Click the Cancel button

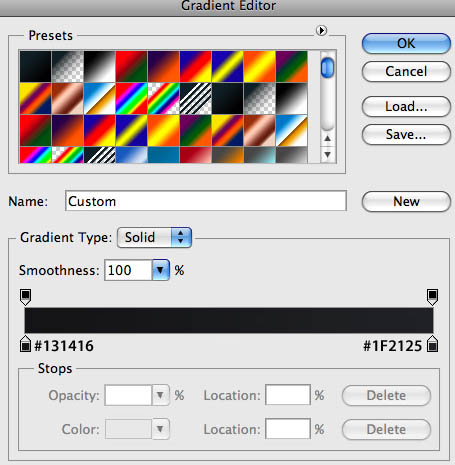[406, 71]
